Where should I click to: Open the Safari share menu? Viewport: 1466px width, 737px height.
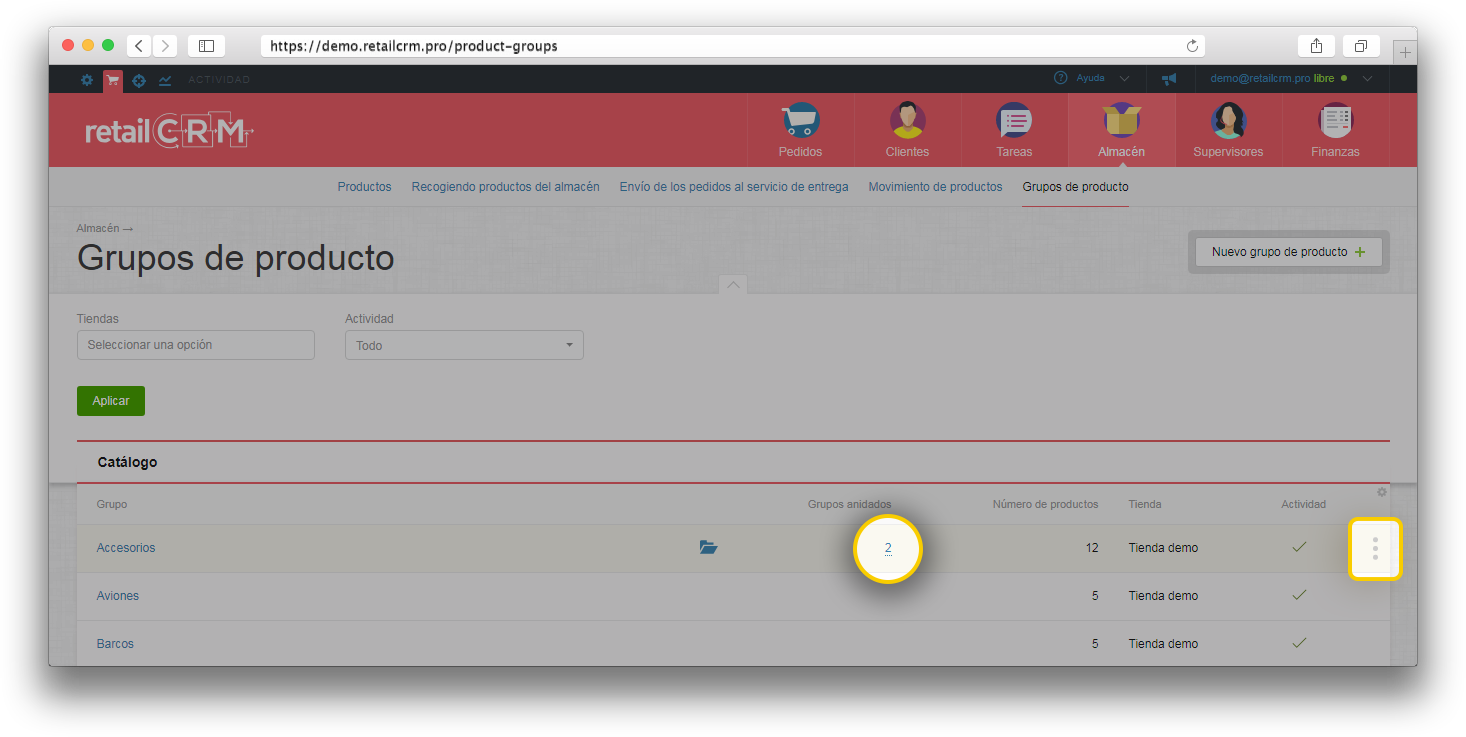(x=1316, y=46)
